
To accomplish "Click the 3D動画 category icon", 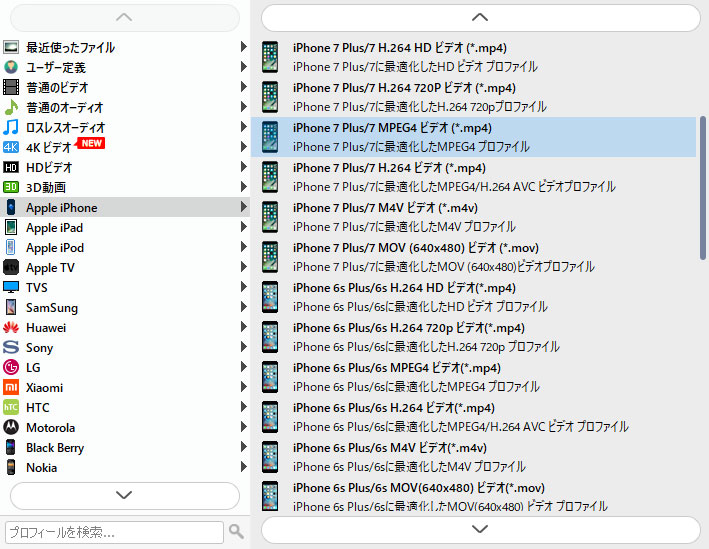I will pos(11,187).
